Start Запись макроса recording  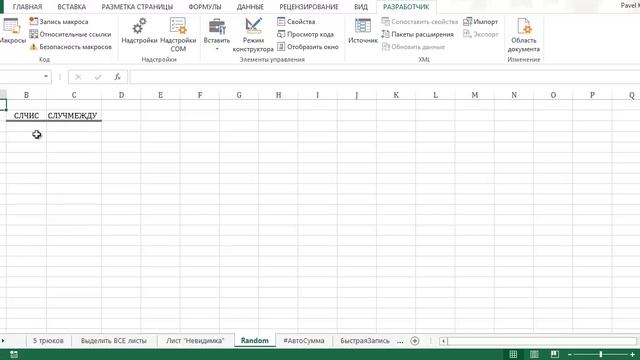[59, 22]
